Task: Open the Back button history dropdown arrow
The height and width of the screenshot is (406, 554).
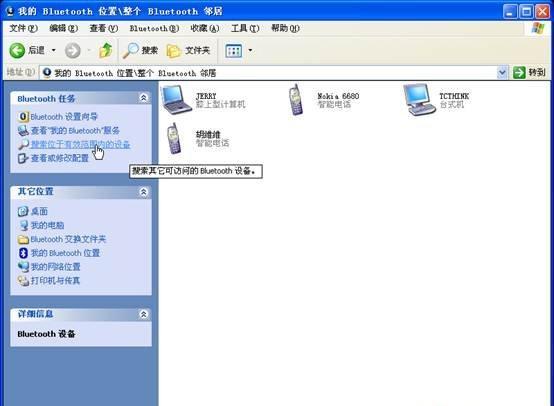Action: [x=54, y=51]
